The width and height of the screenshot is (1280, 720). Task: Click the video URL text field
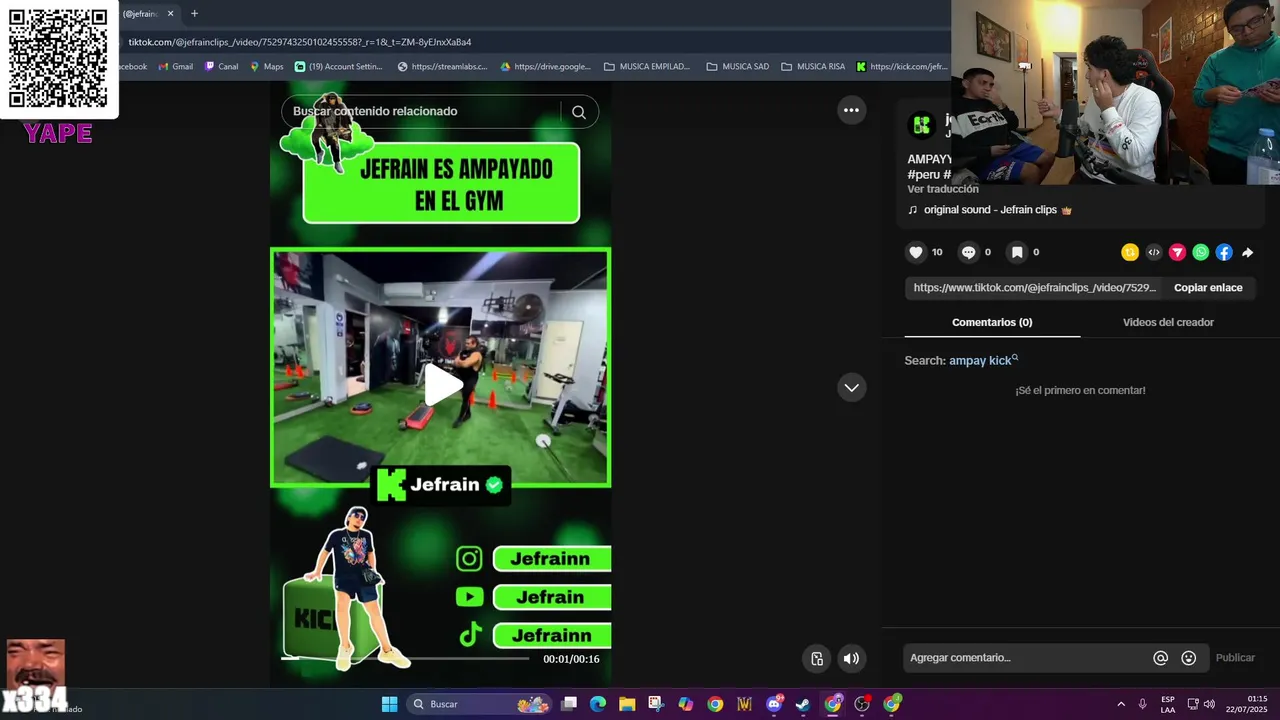point(1035,288)
